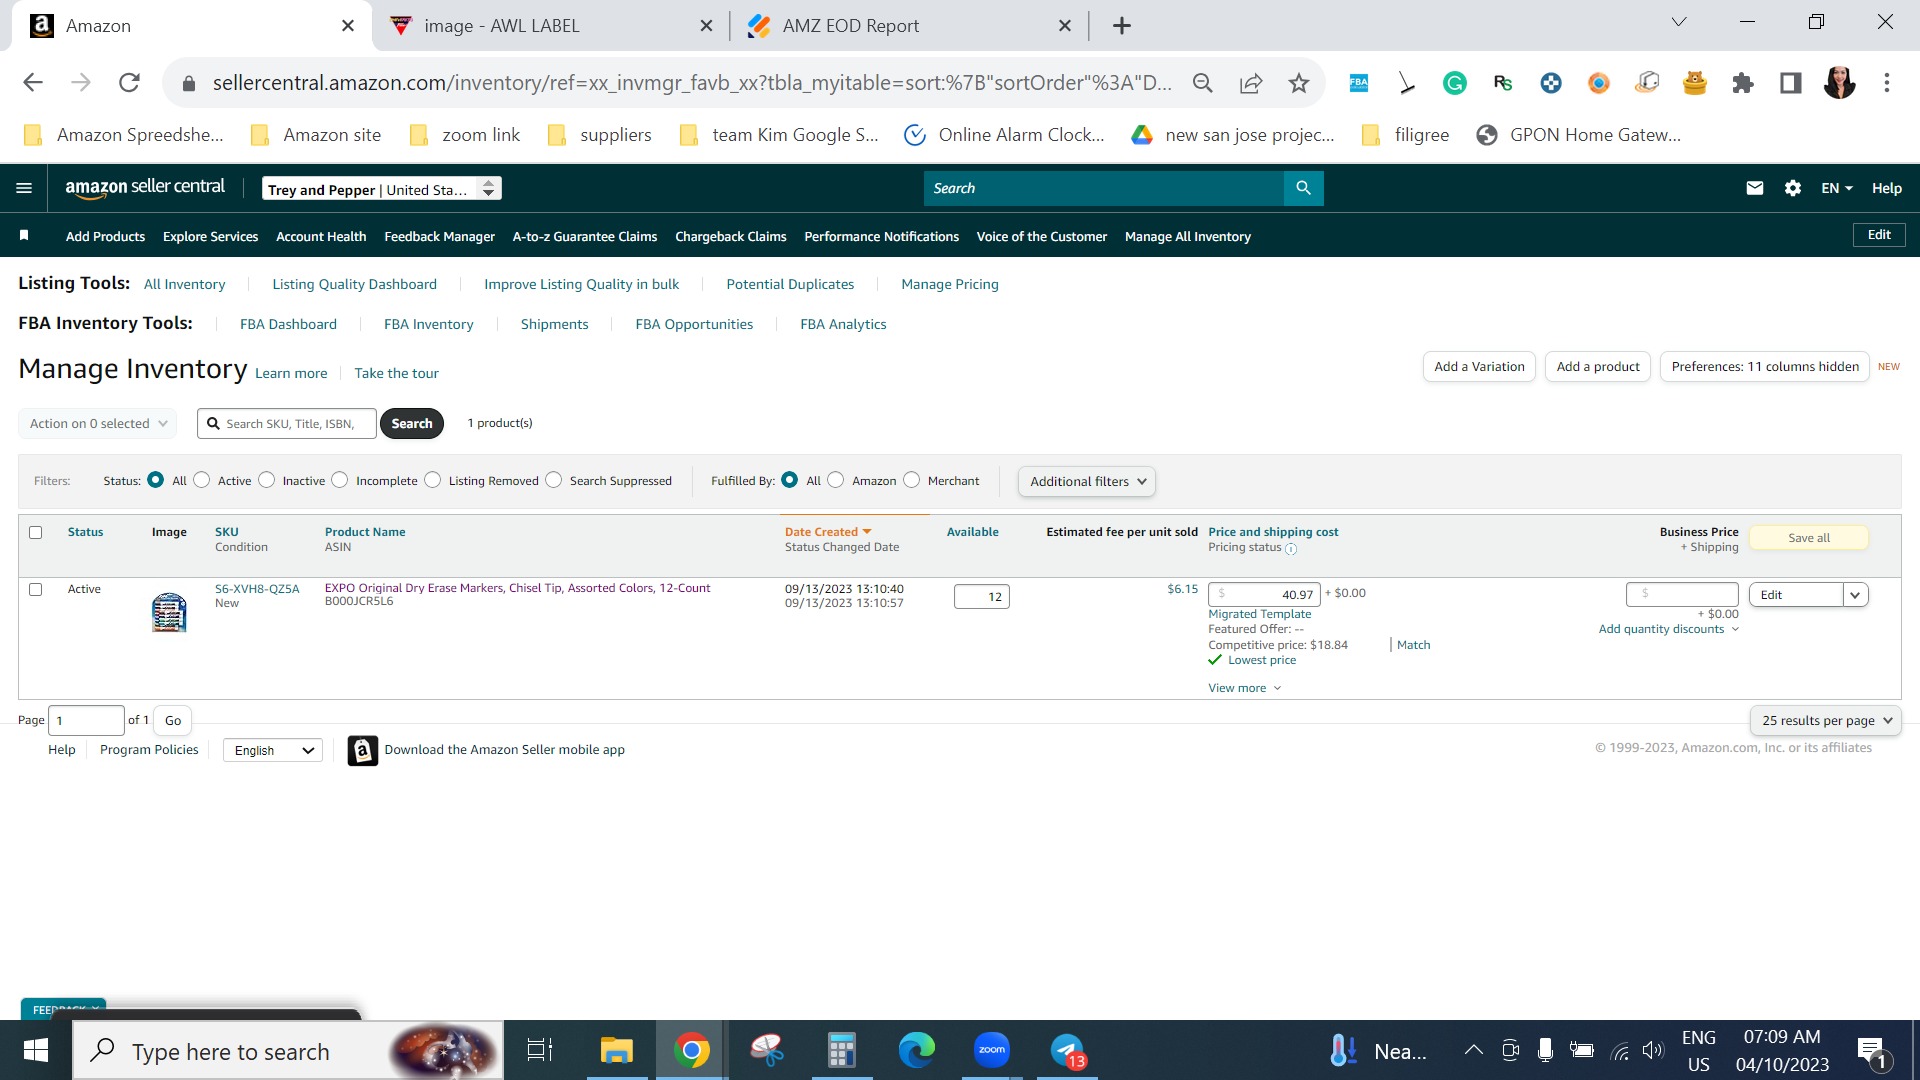Open the Grammarly extension icon

(1455, 83)
